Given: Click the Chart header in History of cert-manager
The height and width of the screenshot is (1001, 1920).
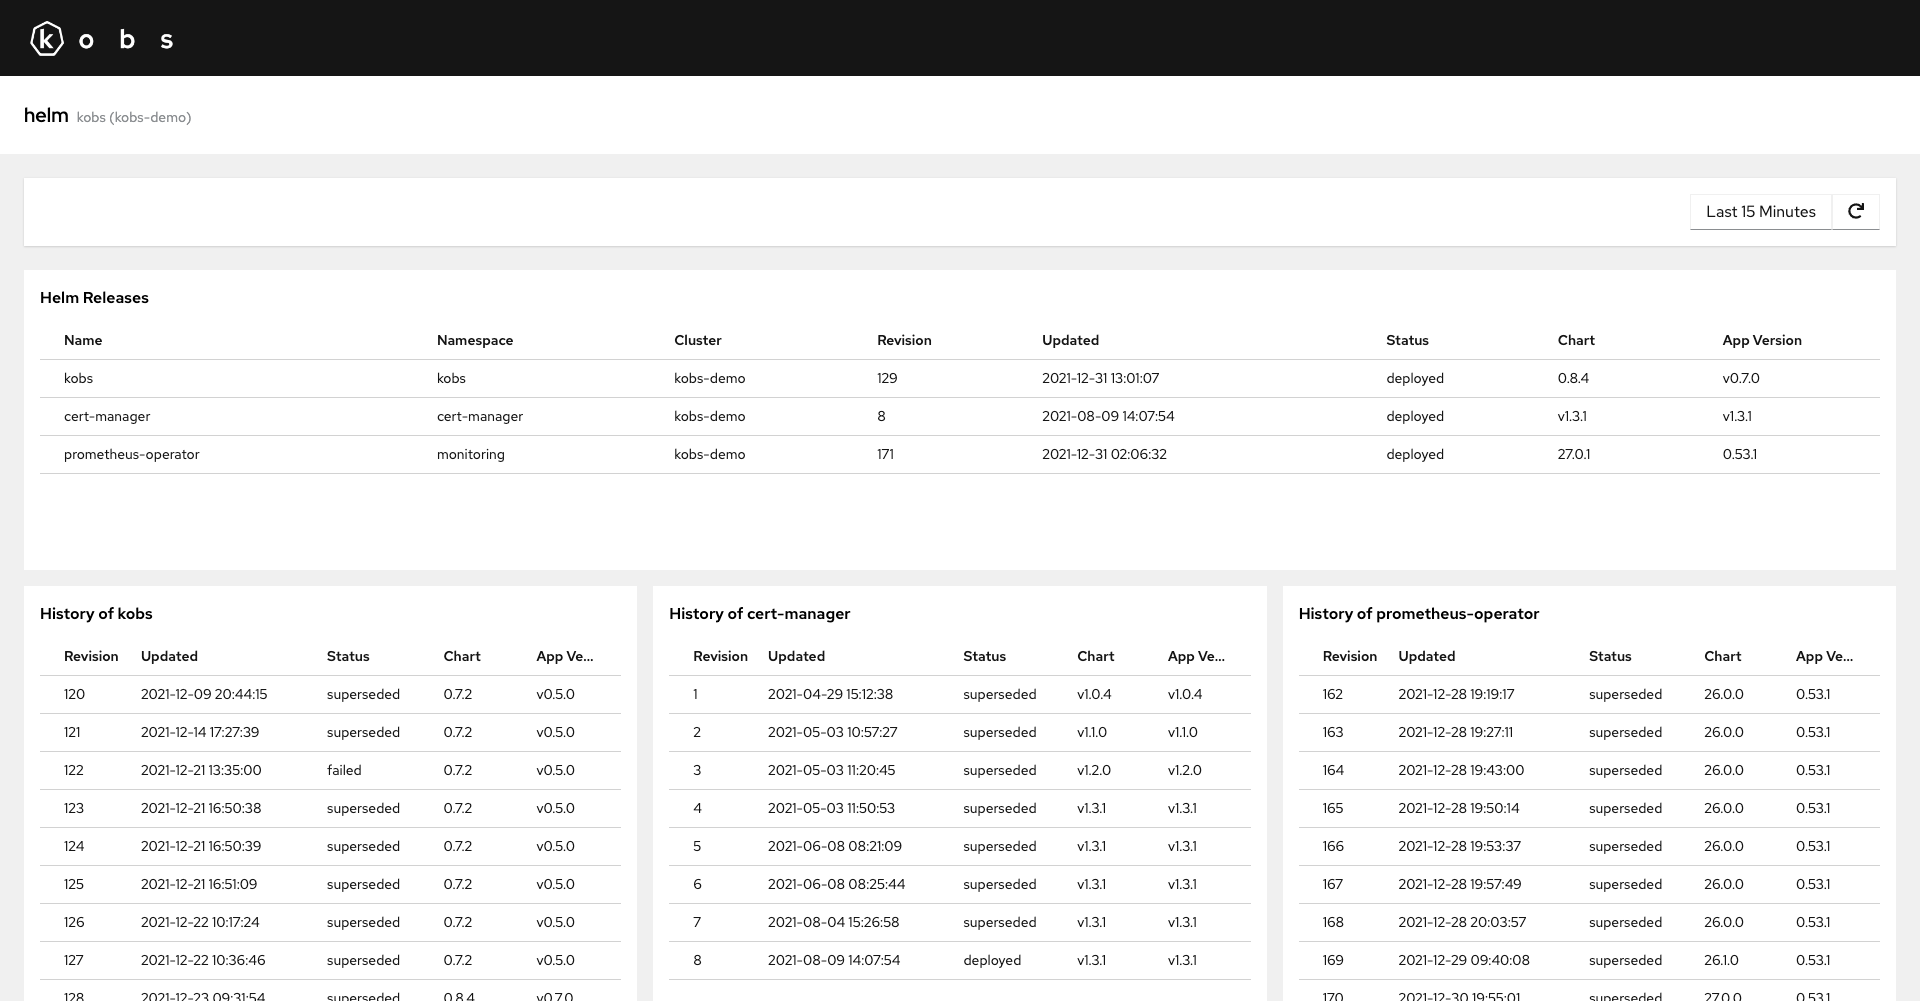Looking at the screenshot, I should 1095,656.
